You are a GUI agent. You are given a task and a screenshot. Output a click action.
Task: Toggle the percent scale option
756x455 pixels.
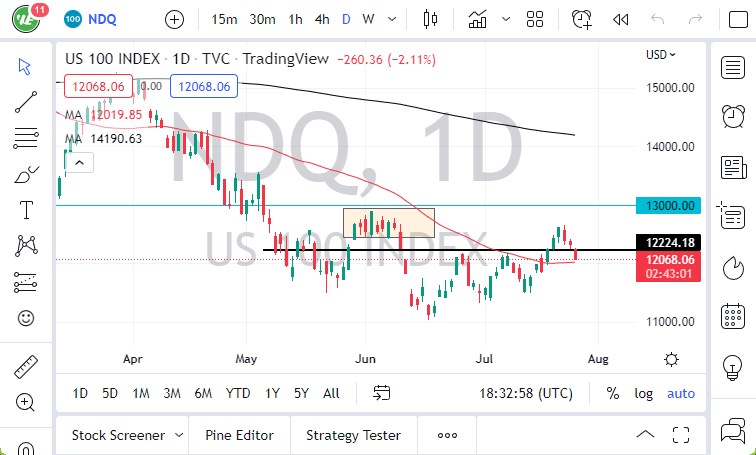(x=612, y=393)
